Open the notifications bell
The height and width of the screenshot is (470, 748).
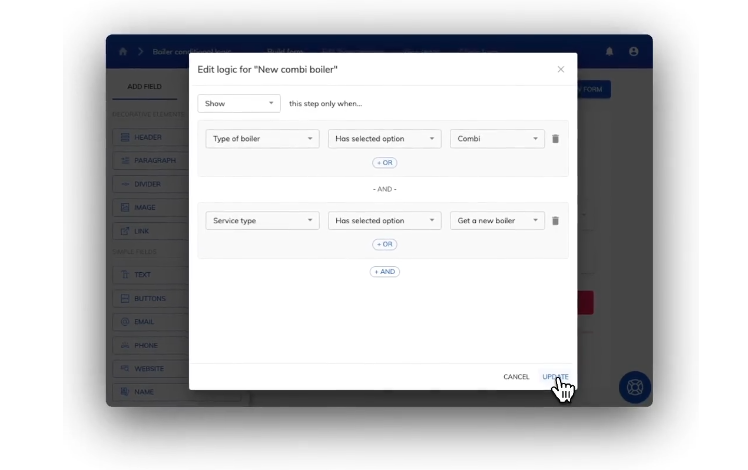[609, 52]
